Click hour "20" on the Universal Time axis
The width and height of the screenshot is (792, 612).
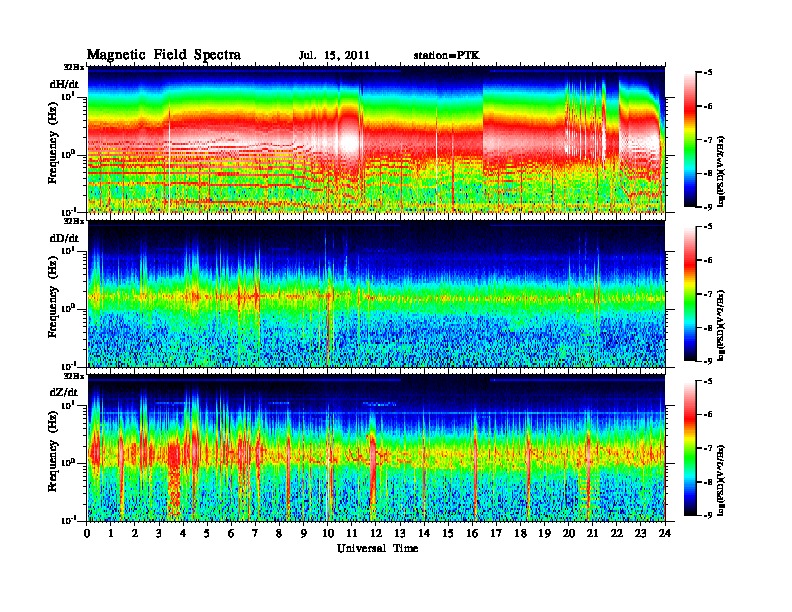[x=569, y=533]
